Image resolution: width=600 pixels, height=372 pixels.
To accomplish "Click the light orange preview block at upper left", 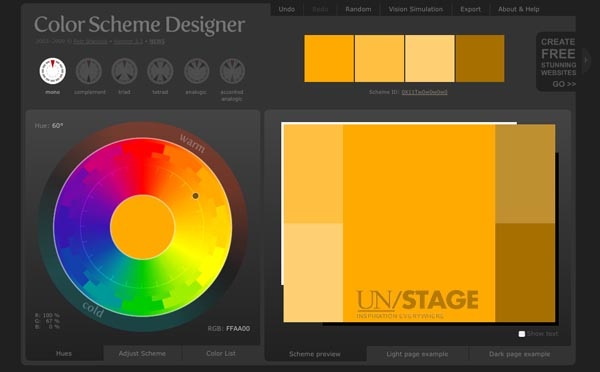I will pyautogui.click(x=313, y=174).
